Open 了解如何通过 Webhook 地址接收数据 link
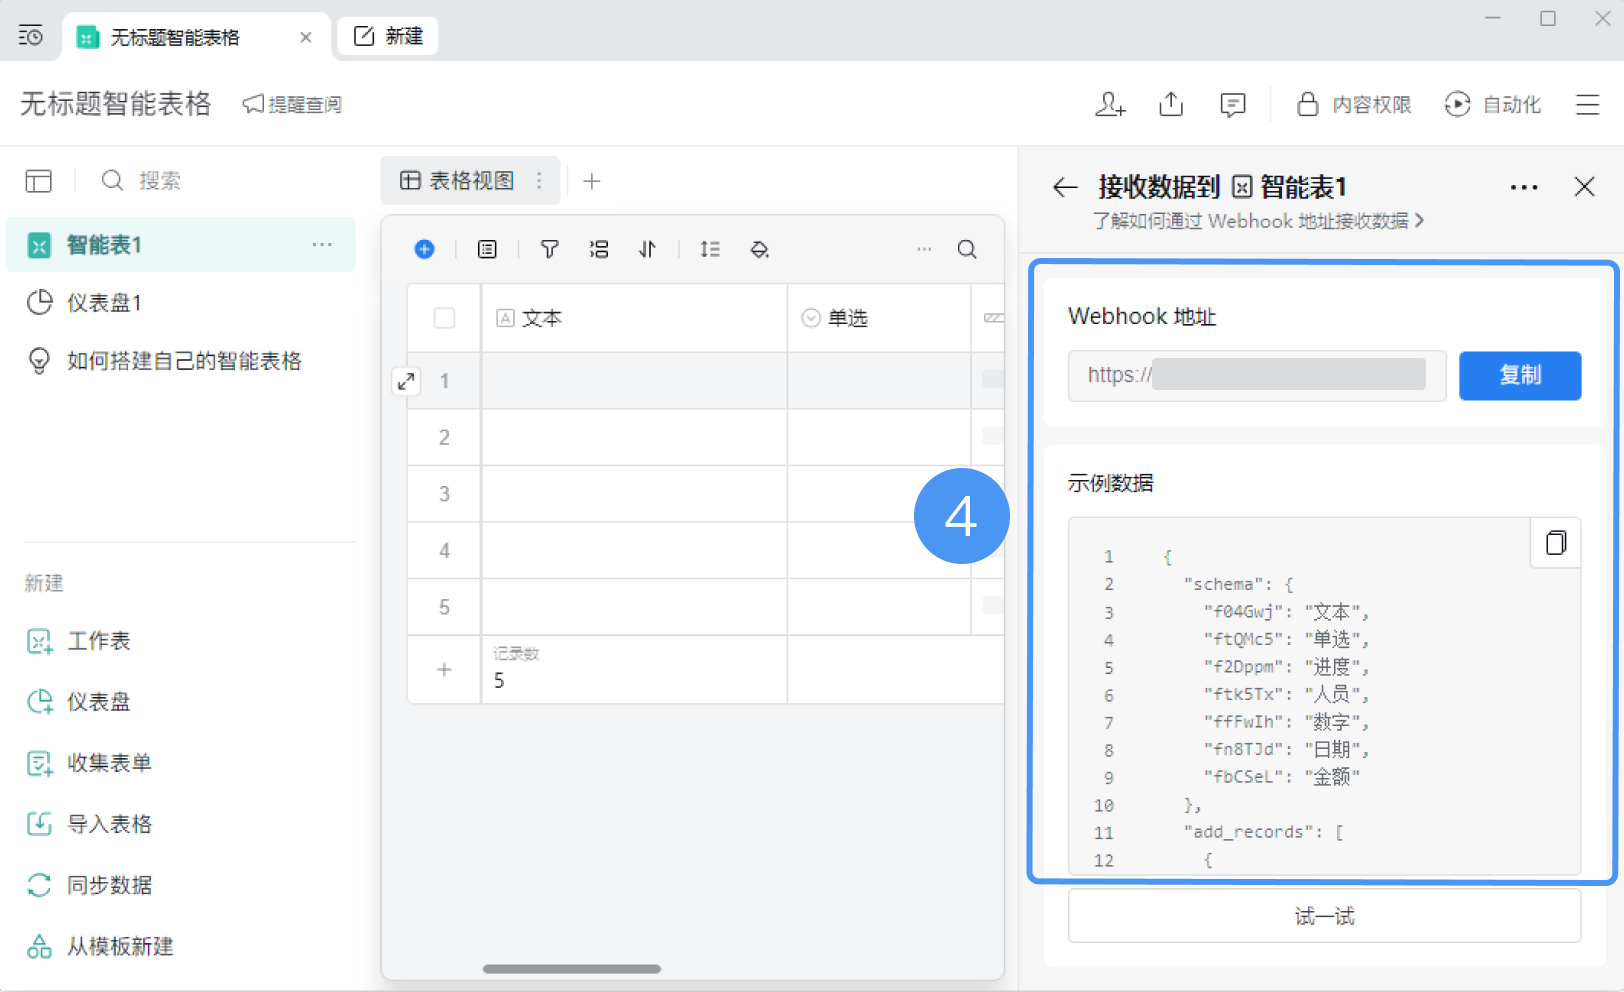This screenshot has height=992, width=1624. [x=1258, y=221]
